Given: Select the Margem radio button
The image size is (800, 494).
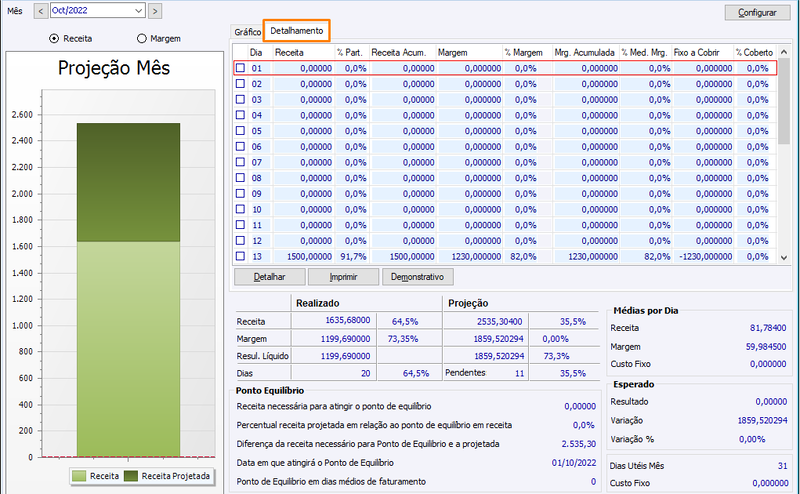Looking at the screenshot, I should (x=142, y=38).
